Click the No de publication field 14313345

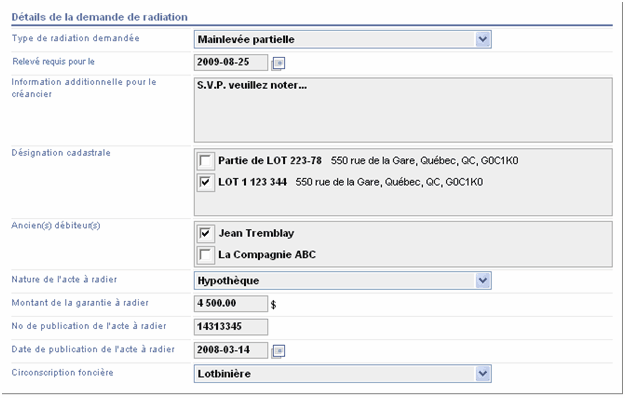coord(231,327)
